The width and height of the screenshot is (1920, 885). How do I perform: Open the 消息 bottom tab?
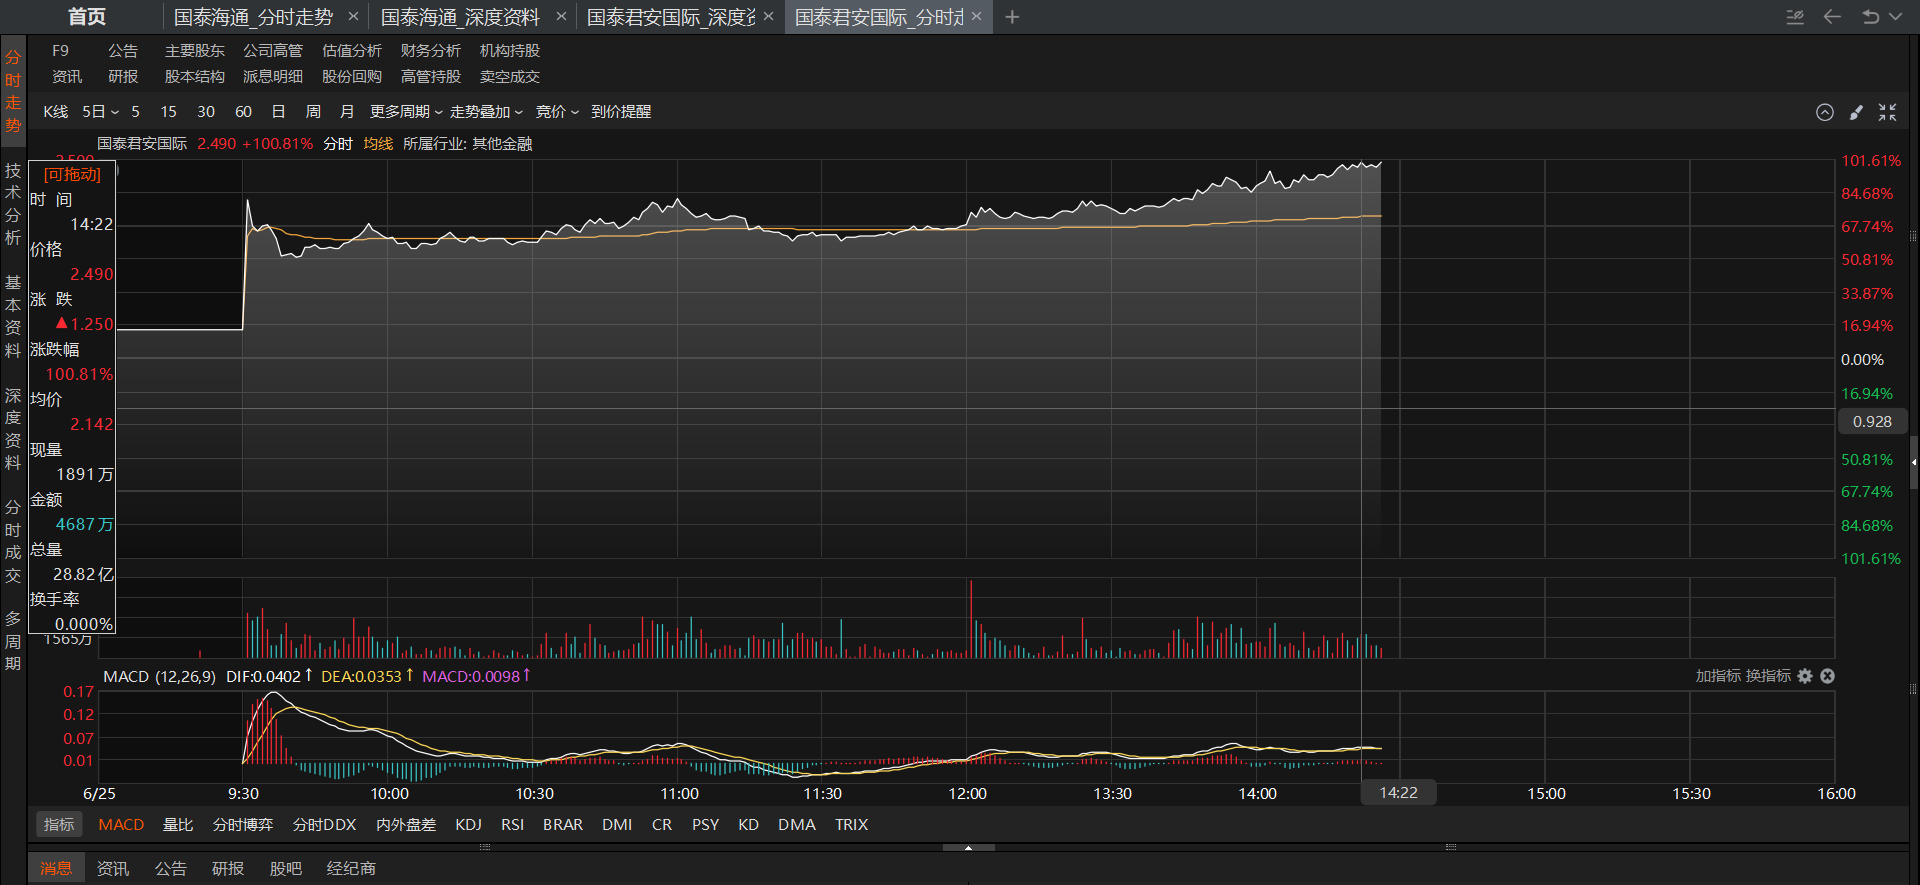point(56,868)
